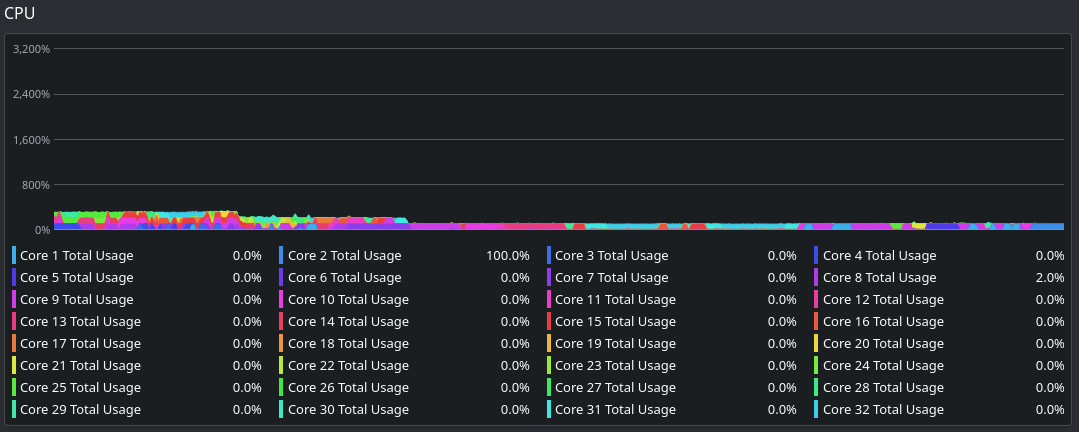The height and width of the screenshot is (432, 1079).
Task: Select the Core 2 Total Usage label
Action: click(x=344, y=255)
